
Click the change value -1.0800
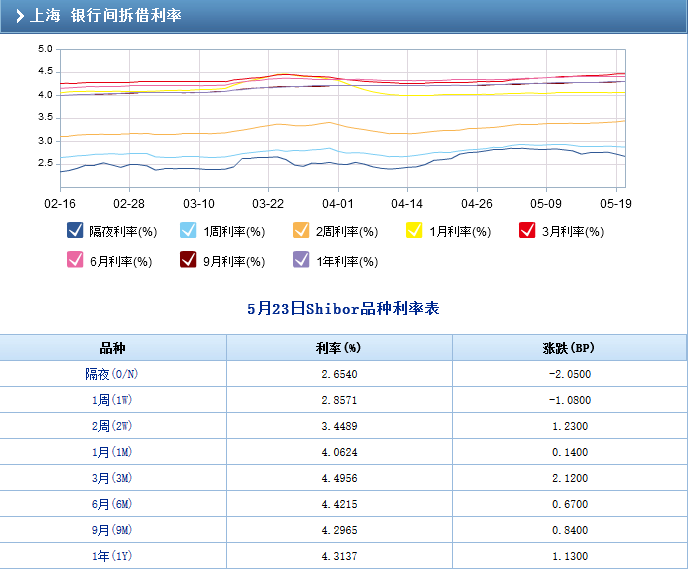pos(570,400)
